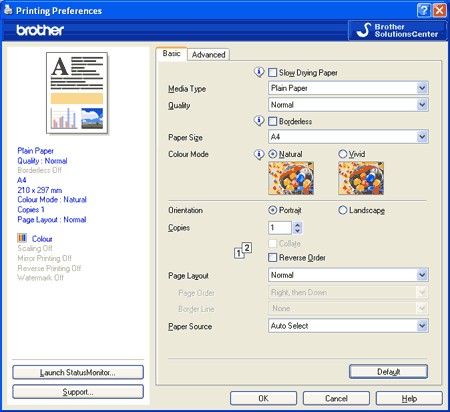Click the 'Borderless Off' summary text

40,170
